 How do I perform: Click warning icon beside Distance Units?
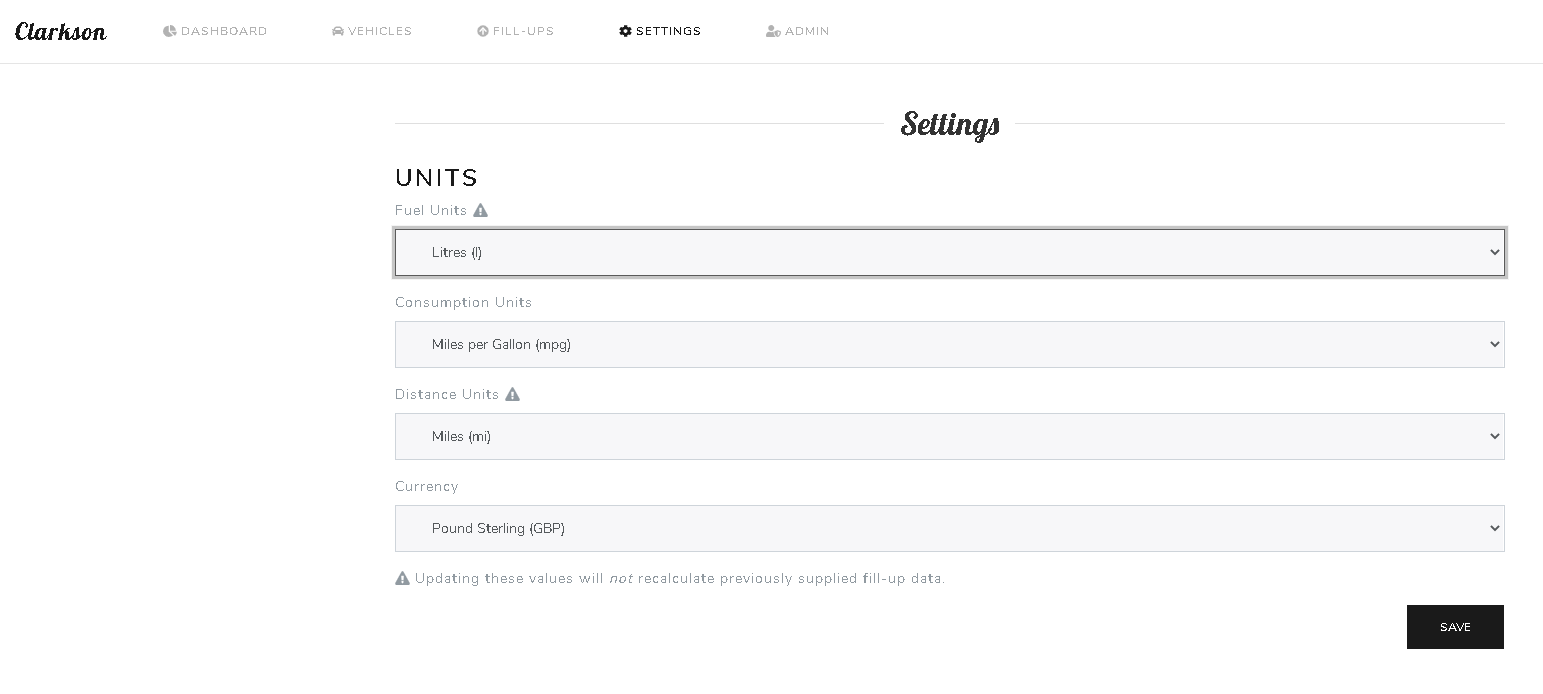[x=513, y=394]
